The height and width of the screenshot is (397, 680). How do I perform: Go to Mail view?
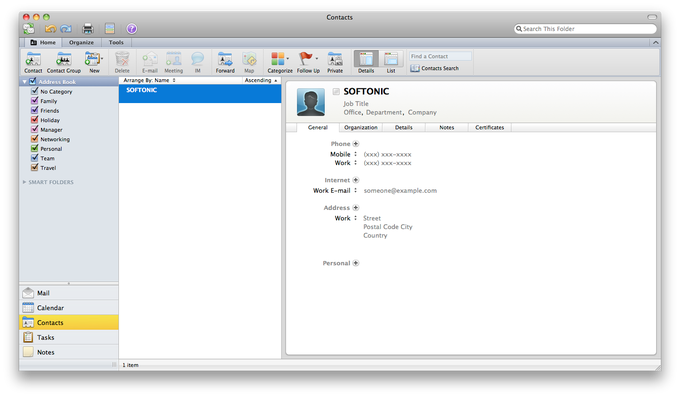(69, 293)
